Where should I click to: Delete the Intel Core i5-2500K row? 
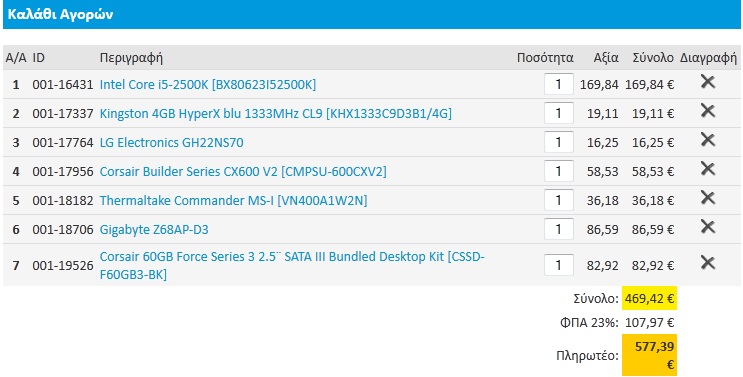[x=707, y=82]
